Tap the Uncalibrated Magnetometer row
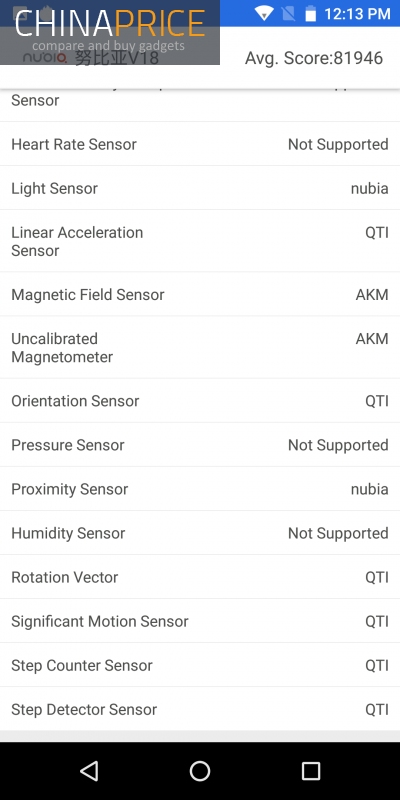The height and width of the screenshot is (800, 400). [200, 347]
